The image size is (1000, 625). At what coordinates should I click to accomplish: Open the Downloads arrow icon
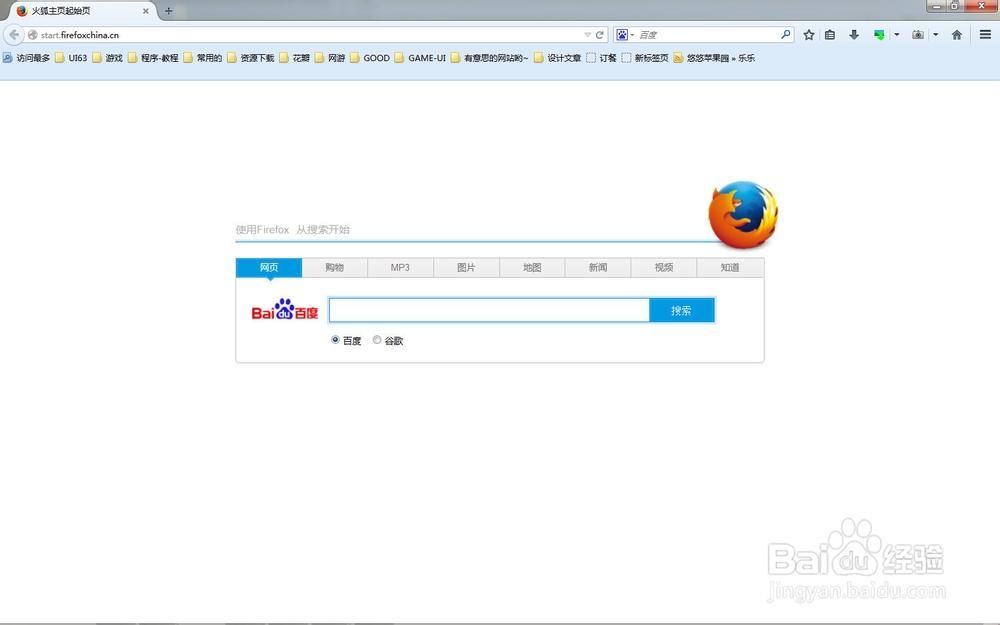[x=854, y=35]
